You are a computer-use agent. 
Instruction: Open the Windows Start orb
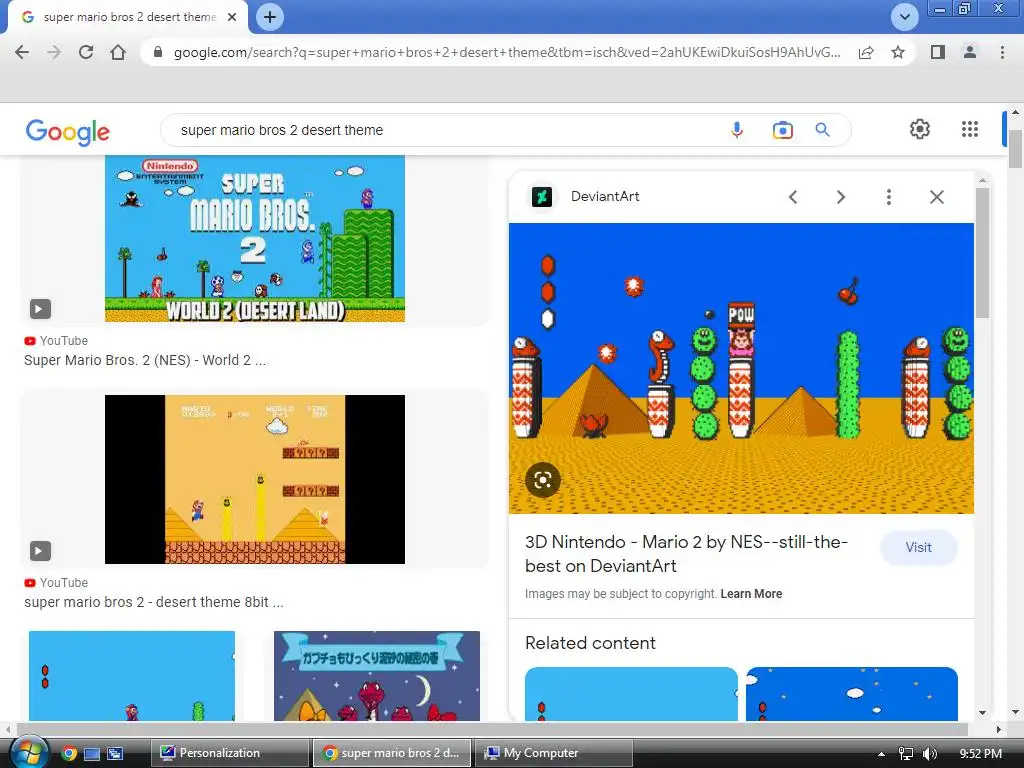(29, 752)
